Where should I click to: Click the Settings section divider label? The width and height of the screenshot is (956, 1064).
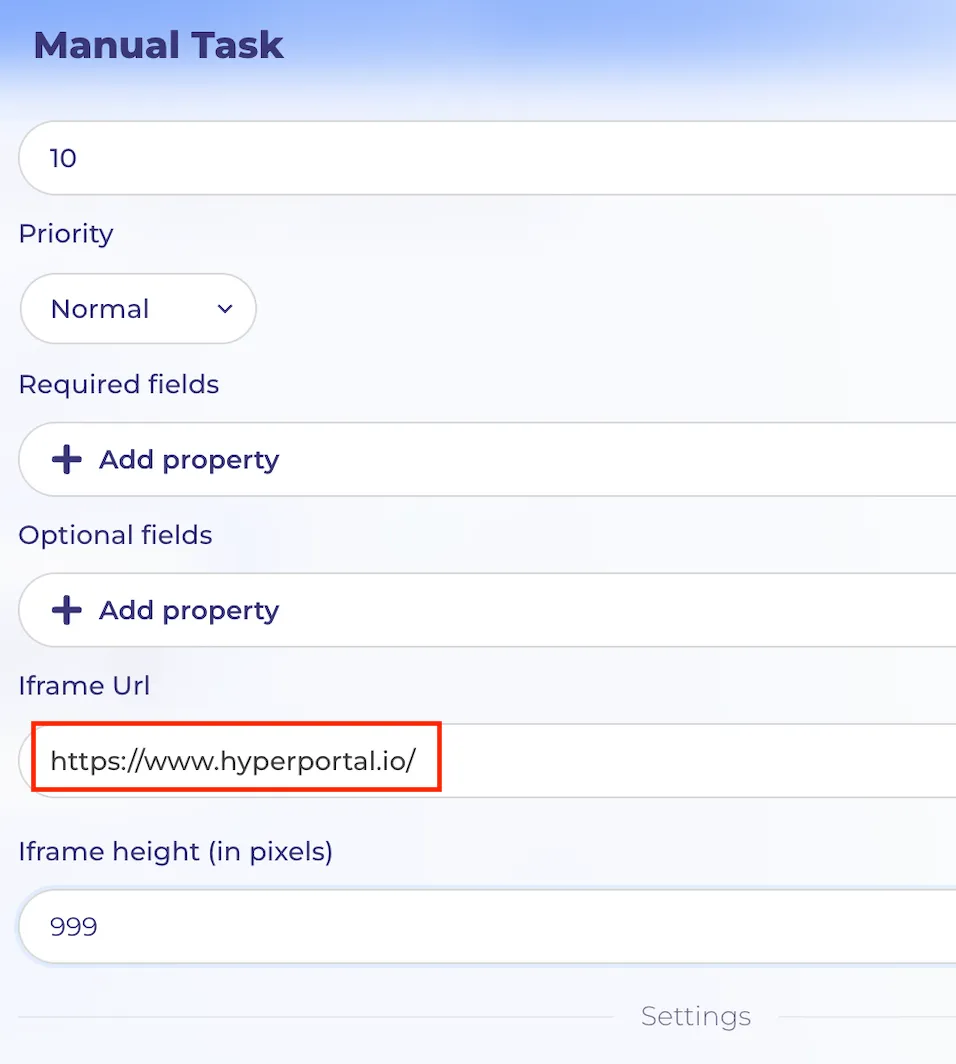pos(695,1016)
